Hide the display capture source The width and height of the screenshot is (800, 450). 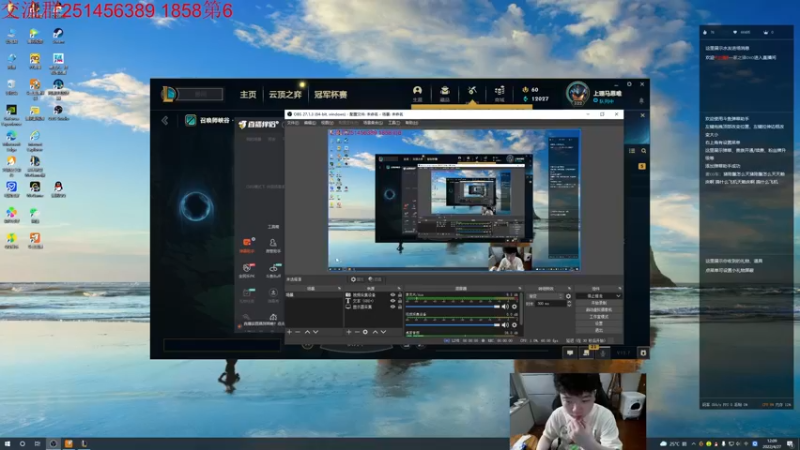coord(393,307)
